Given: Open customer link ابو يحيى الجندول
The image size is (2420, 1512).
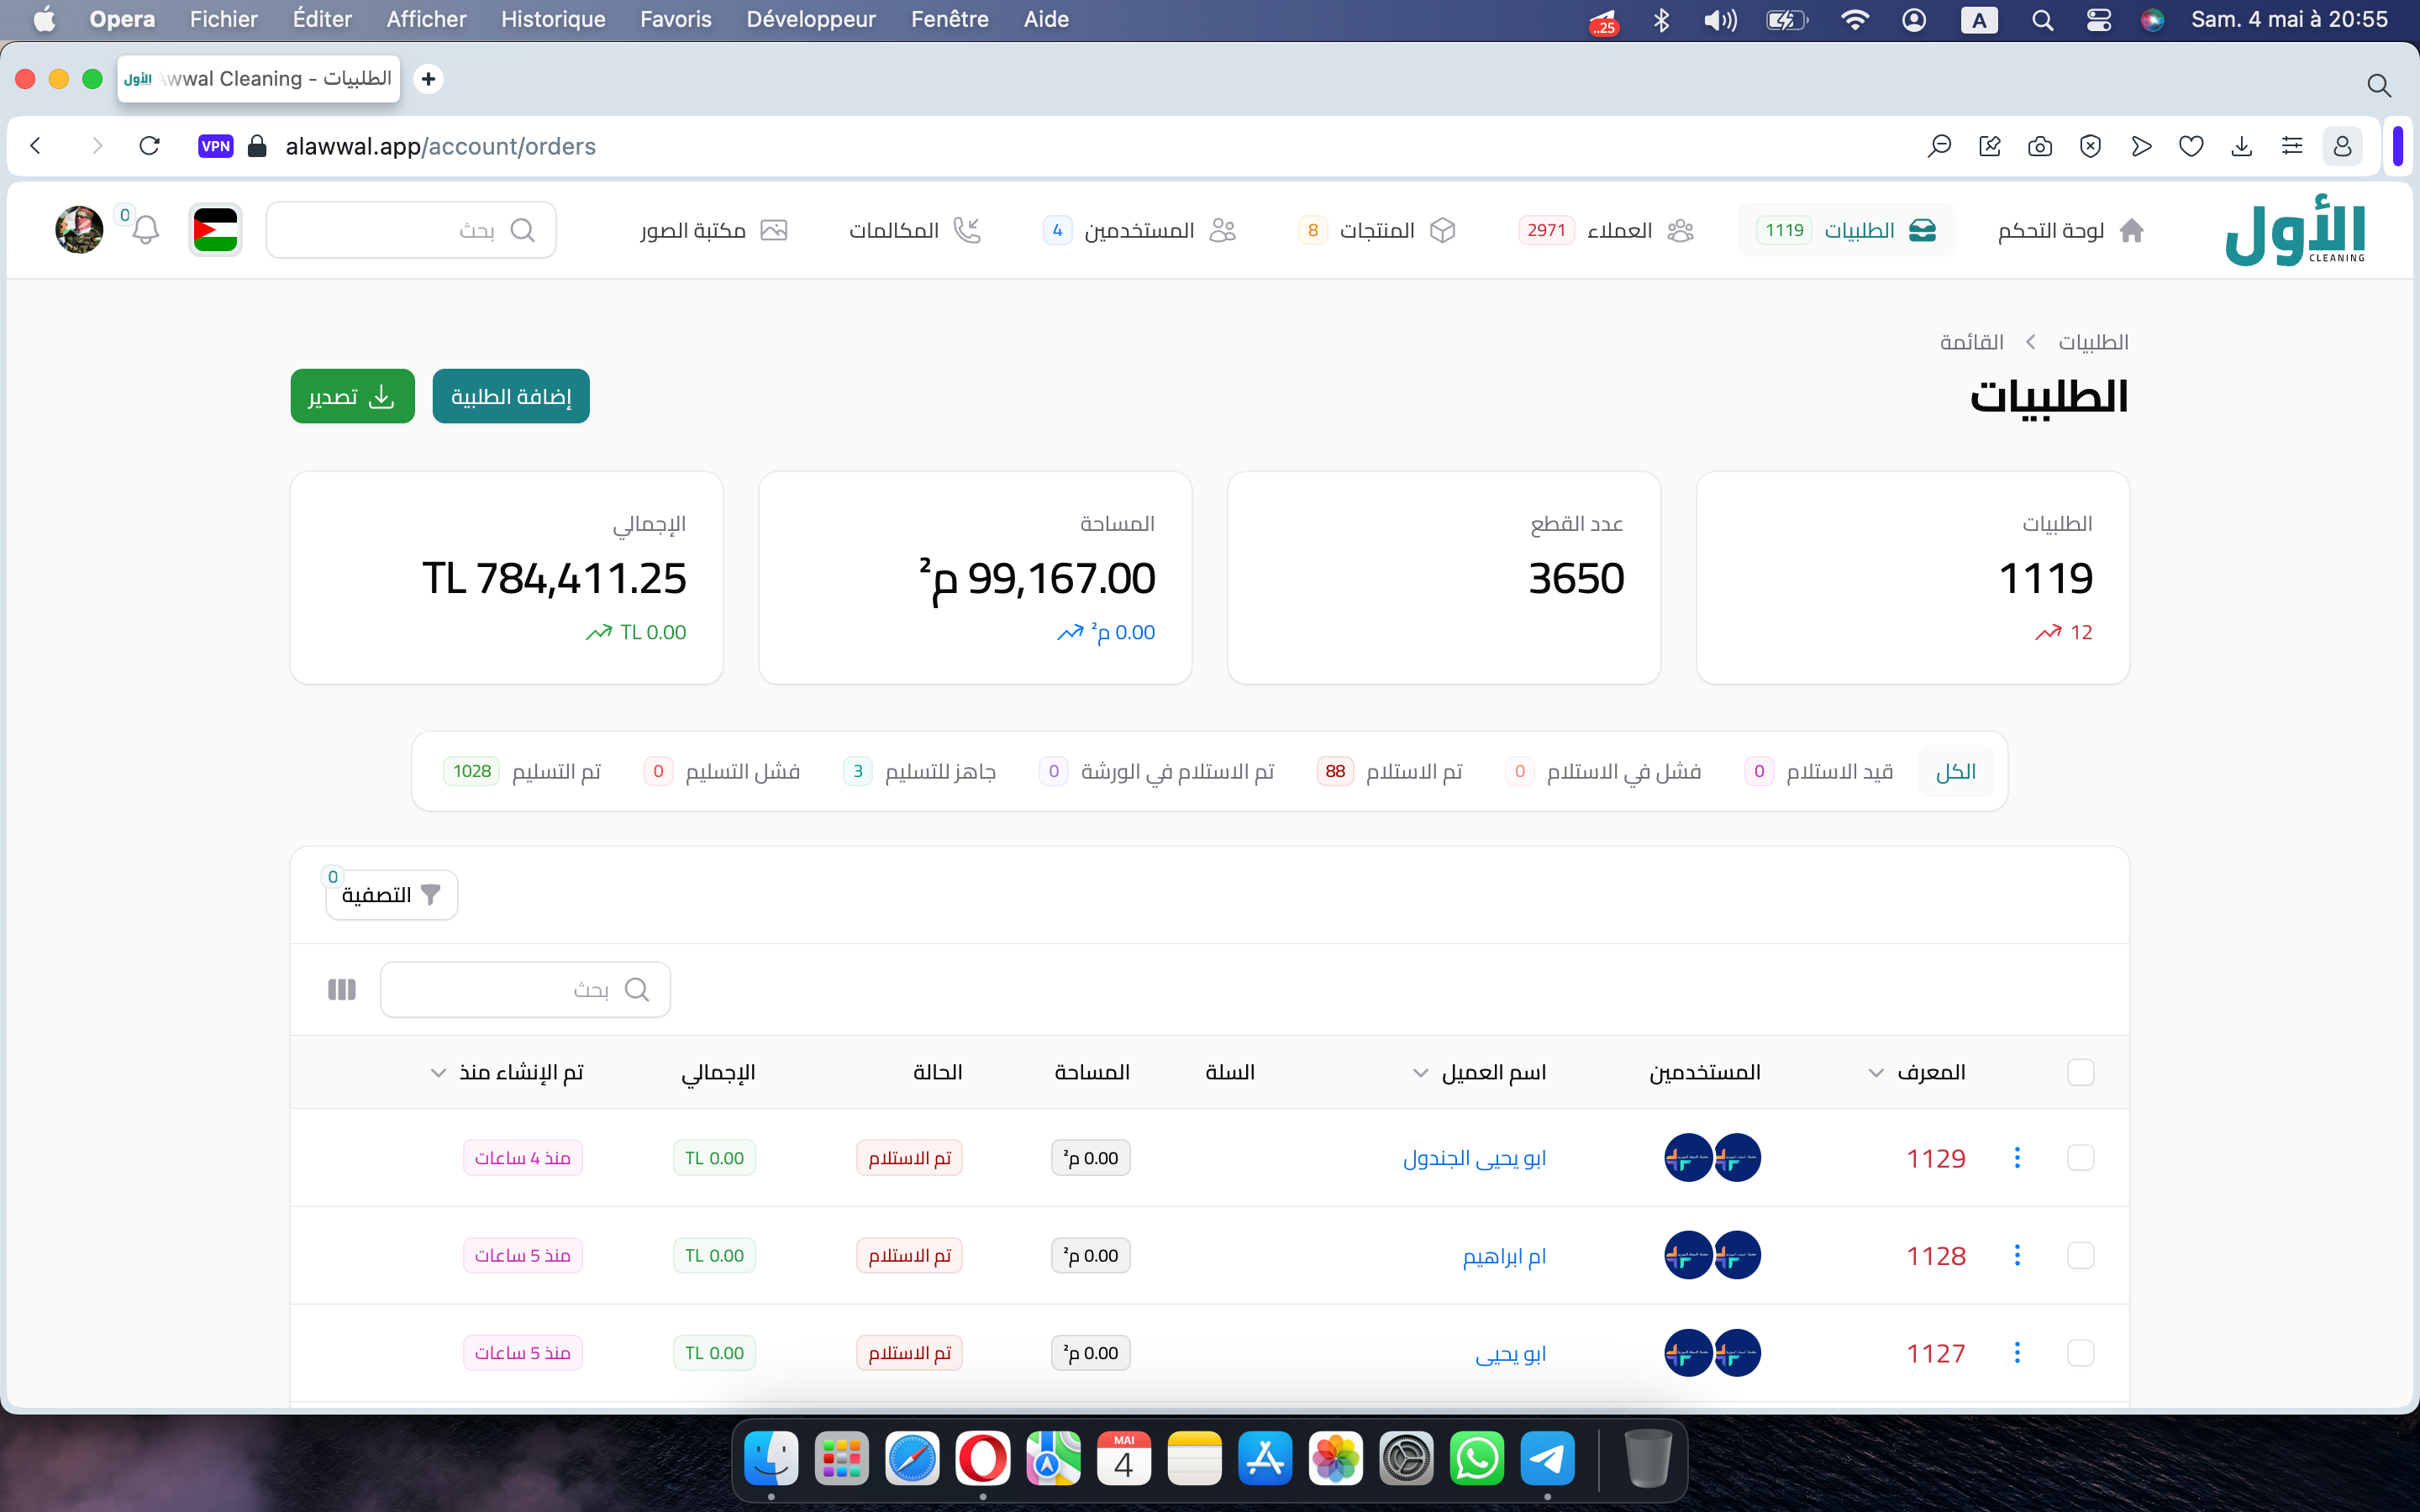Looking at the screenshot, I should pos(1474,1158).
